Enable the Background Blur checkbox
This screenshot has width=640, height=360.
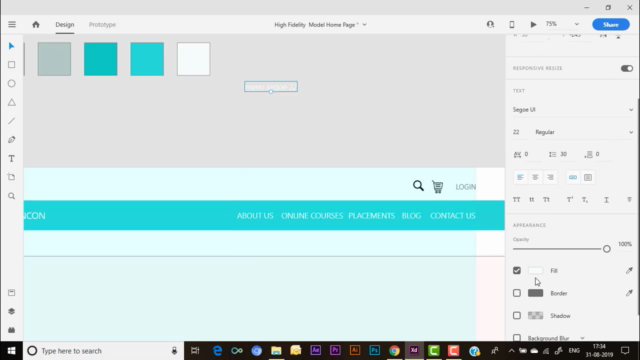(517, 338)
